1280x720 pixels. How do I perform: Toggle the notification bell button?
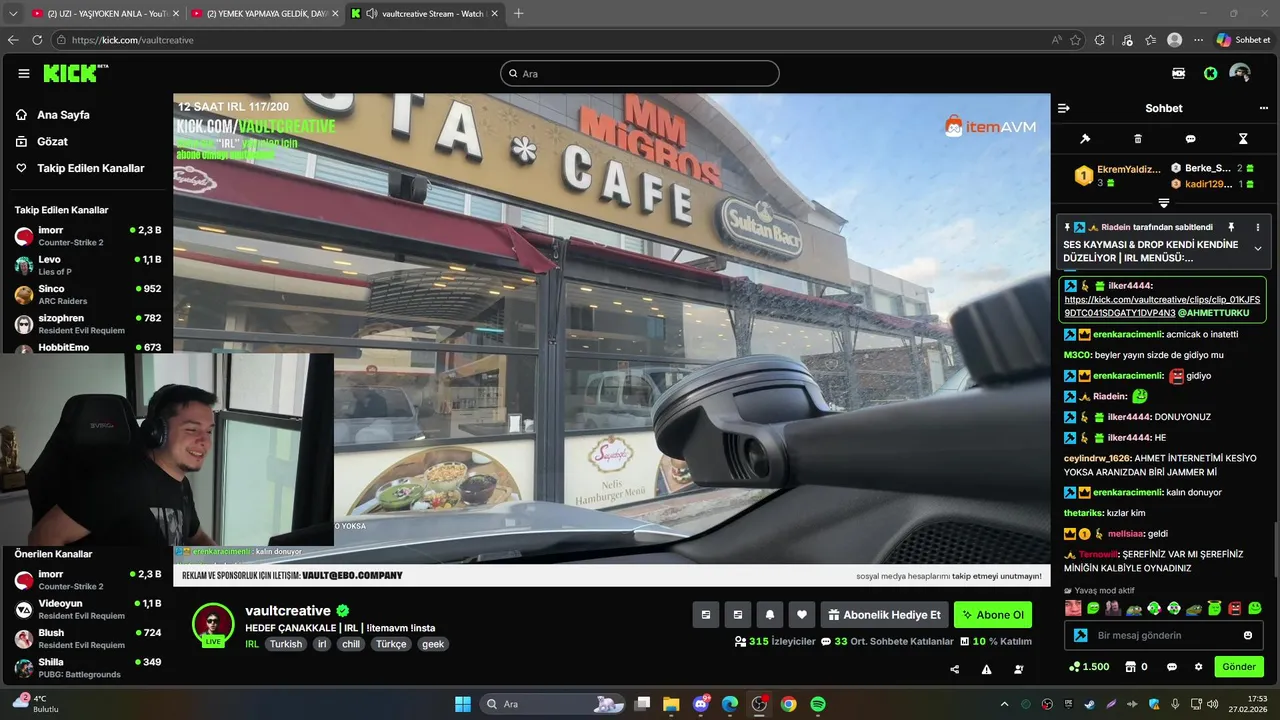pyautogui.click(x=770, y=614)
